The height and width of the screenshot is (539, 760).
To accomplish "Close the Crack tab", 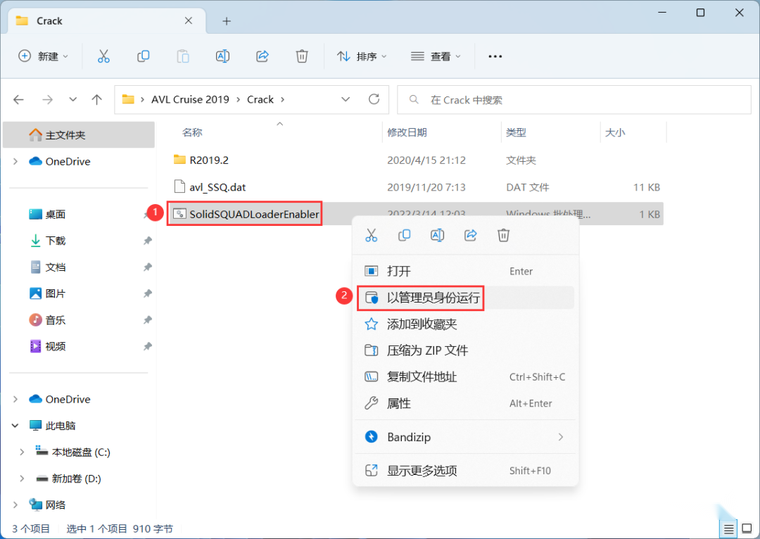I will point(189,21).
